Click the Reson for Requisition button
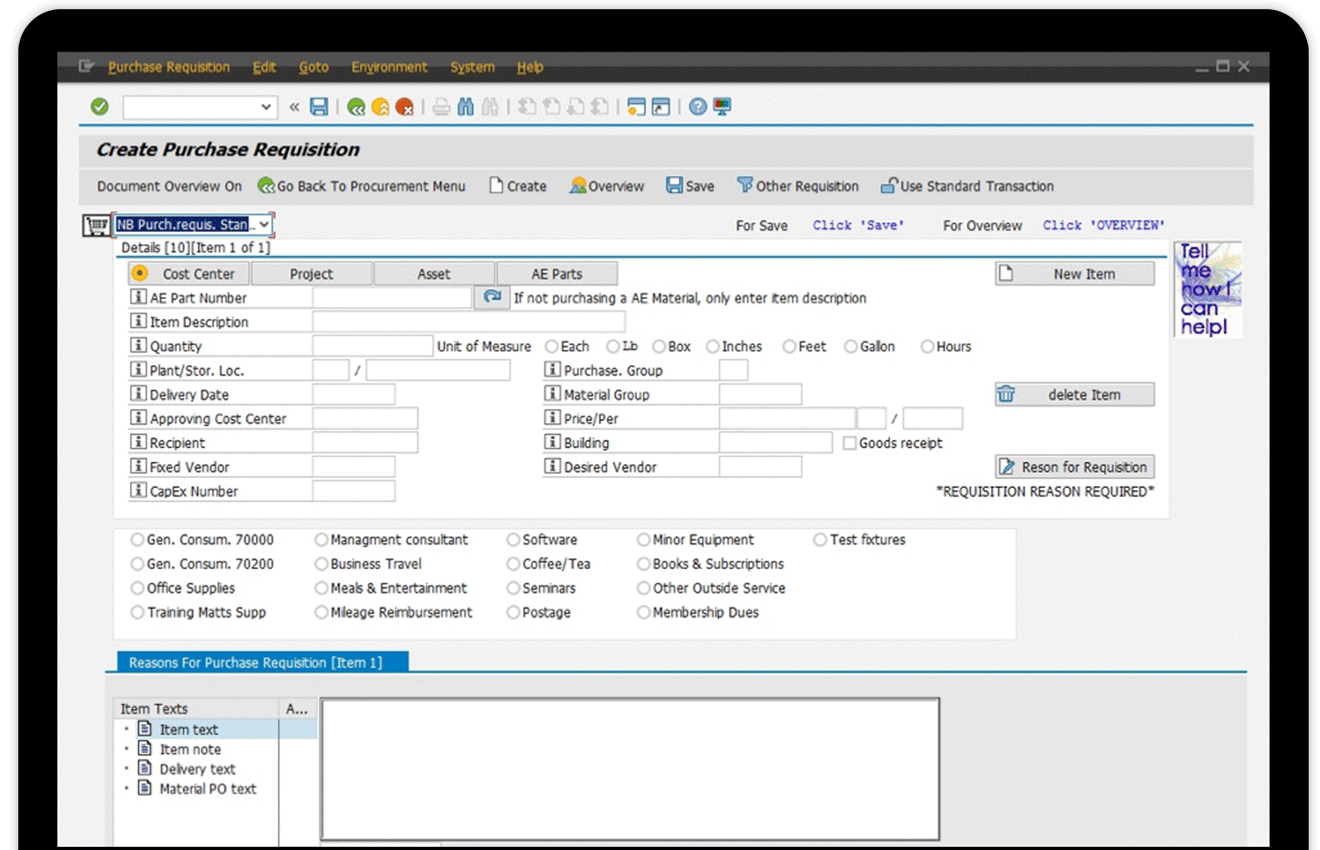The width and height of the screenshot is (1320, 850). point(1074,467)
